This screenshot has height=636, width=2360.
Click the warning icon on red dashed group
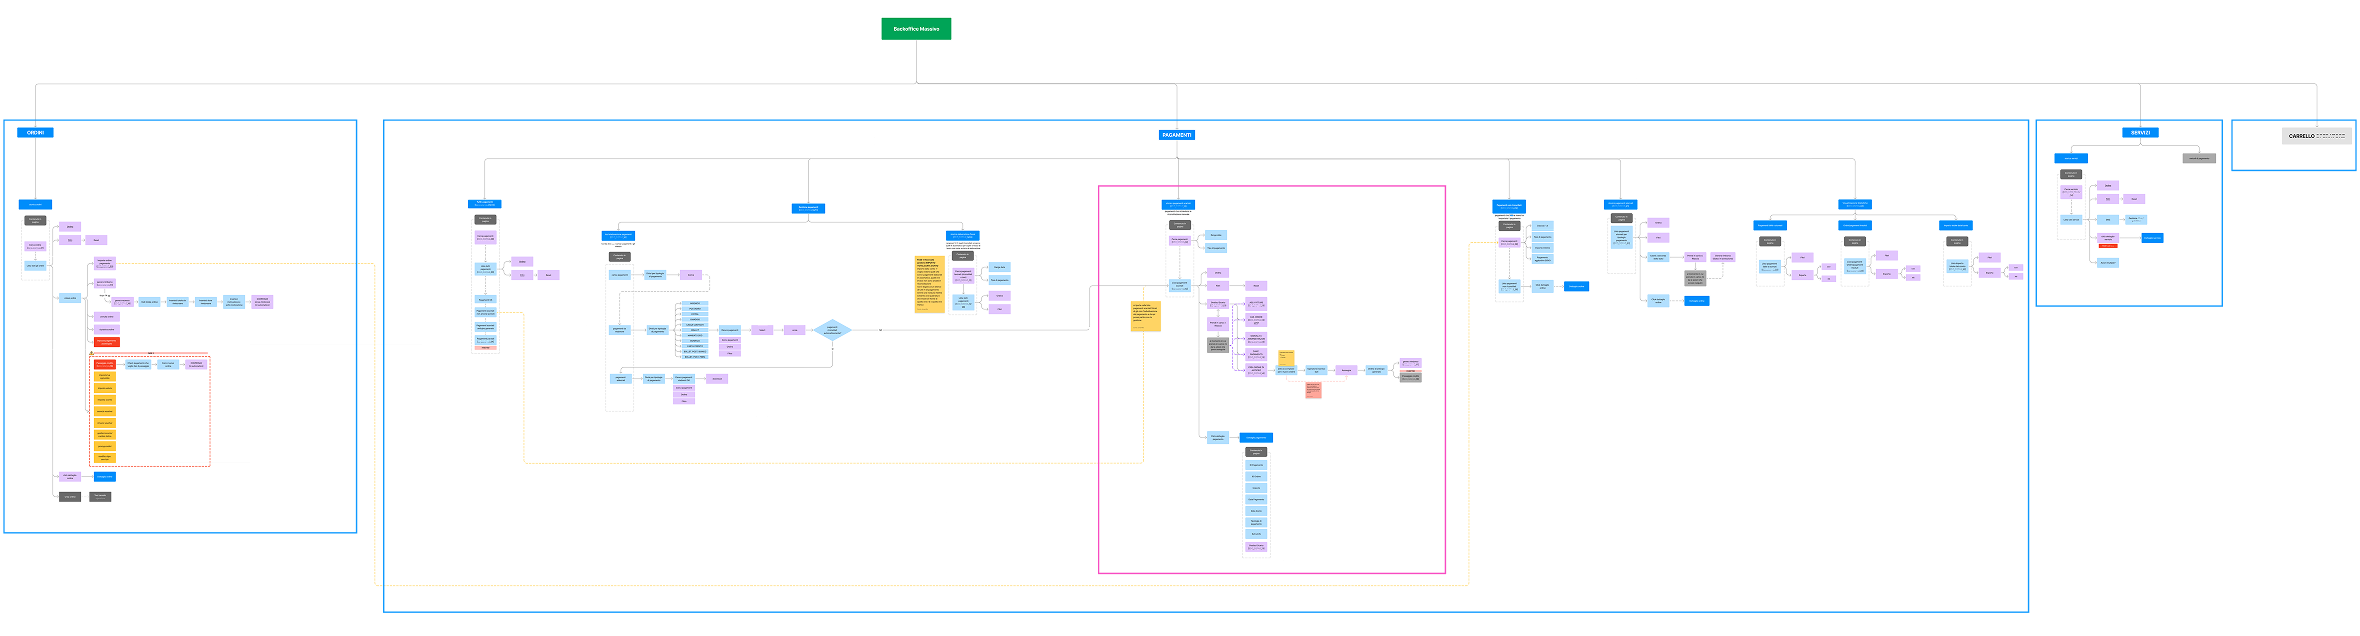[92, 353]
